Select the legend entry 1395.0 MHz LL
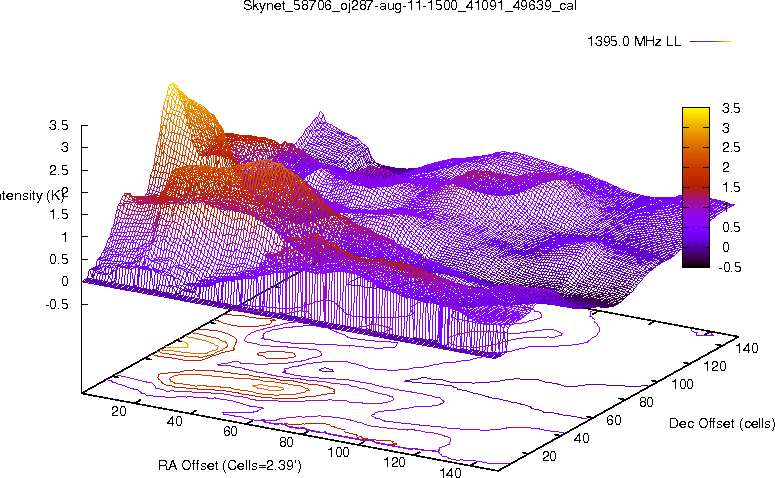Screen dimensions: 775x478 (634, 42)
